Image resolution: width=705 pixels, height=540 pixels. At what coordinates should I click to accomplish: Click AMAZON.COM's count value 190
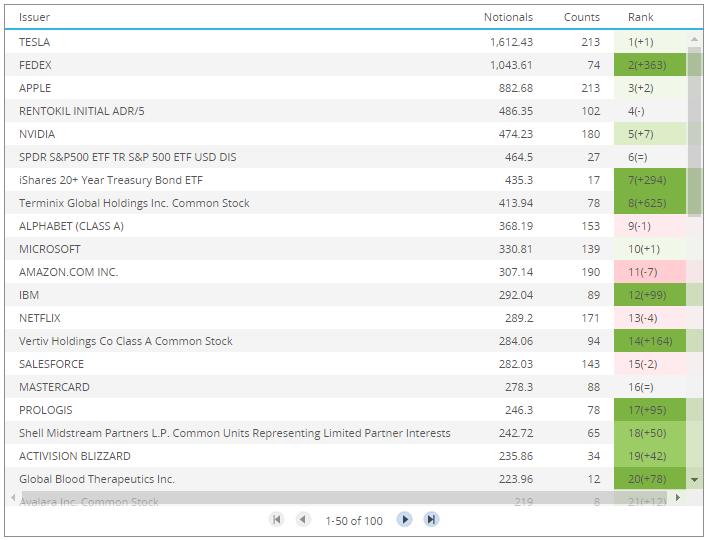[590, 272]
